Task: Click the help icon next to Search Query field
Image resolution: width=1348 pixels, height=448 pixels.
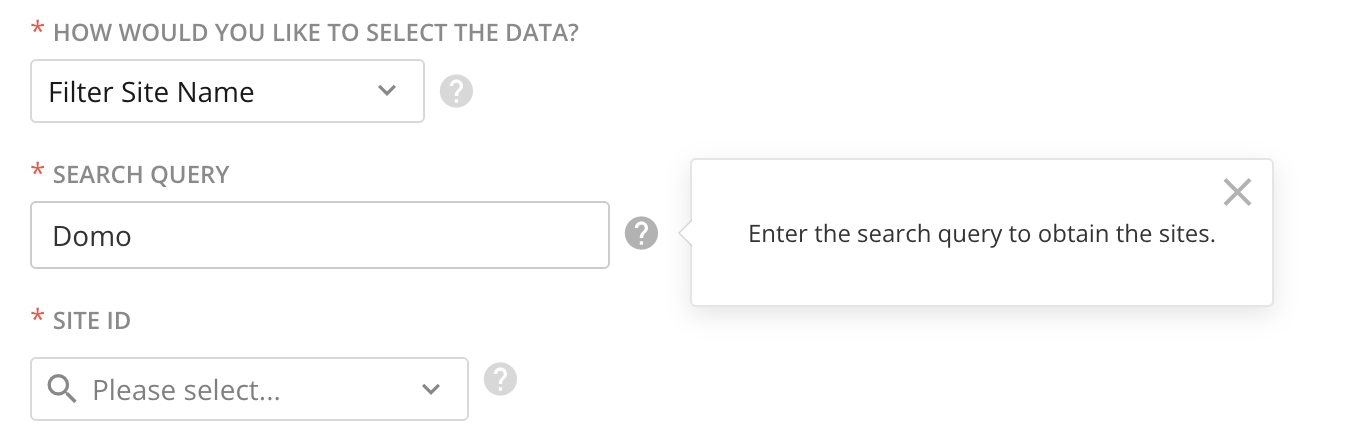Action: click(x=642, y=235)
